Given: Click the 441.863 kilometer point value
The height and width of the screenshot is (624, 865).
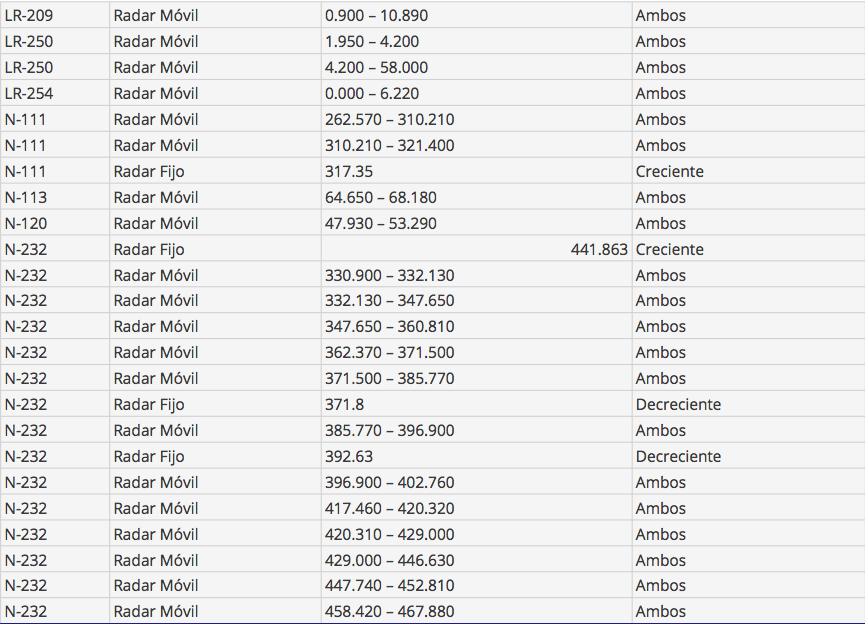Looking at the screenshot, I should tap(599, 250).
